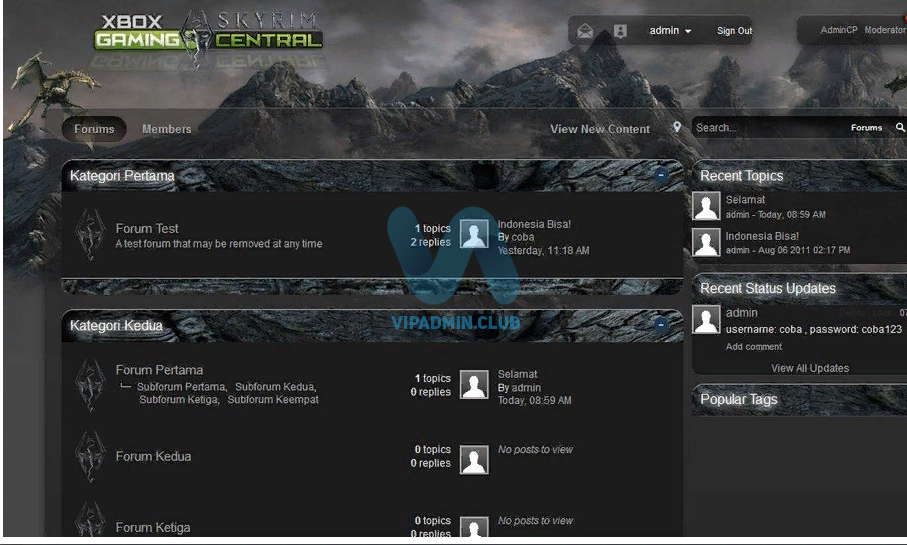This screenshot has height=545, width=907.
Task: Open the notifications icon beside admin
Action: pyautogui.click(x=620, y=31)
